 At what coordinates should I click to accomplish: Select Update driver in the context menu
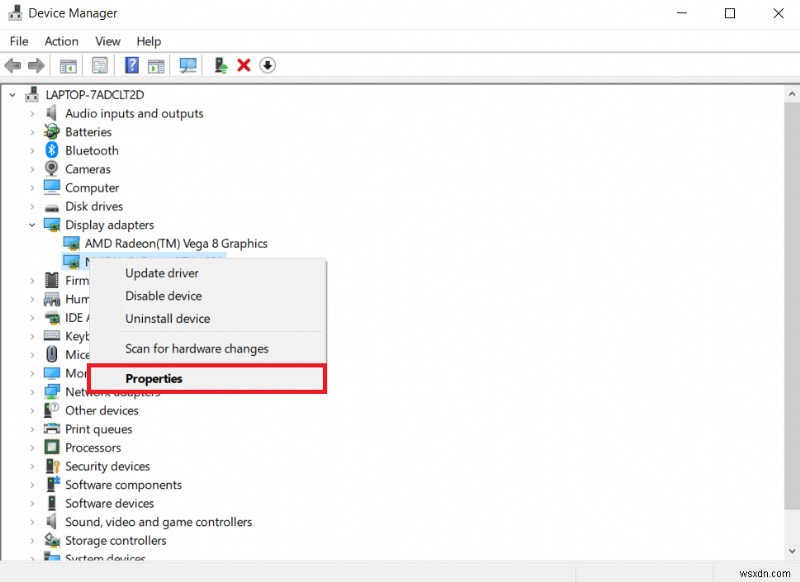[161, 273]
